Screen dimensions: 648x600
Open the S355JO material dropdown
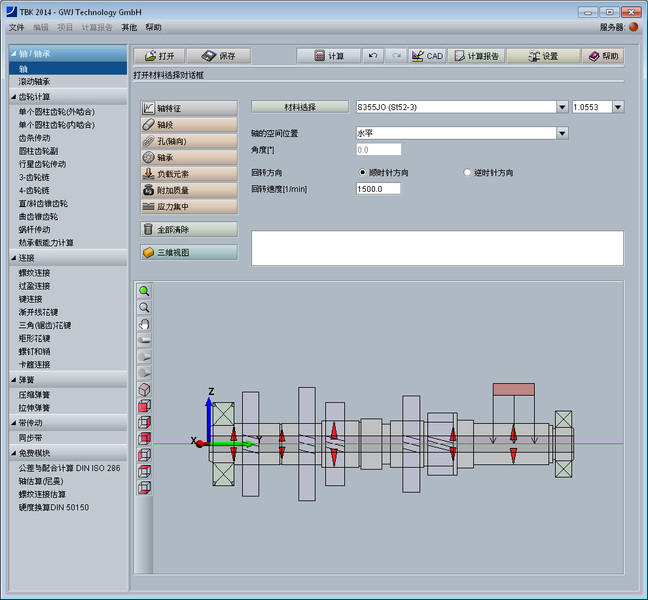click(562, 107)
